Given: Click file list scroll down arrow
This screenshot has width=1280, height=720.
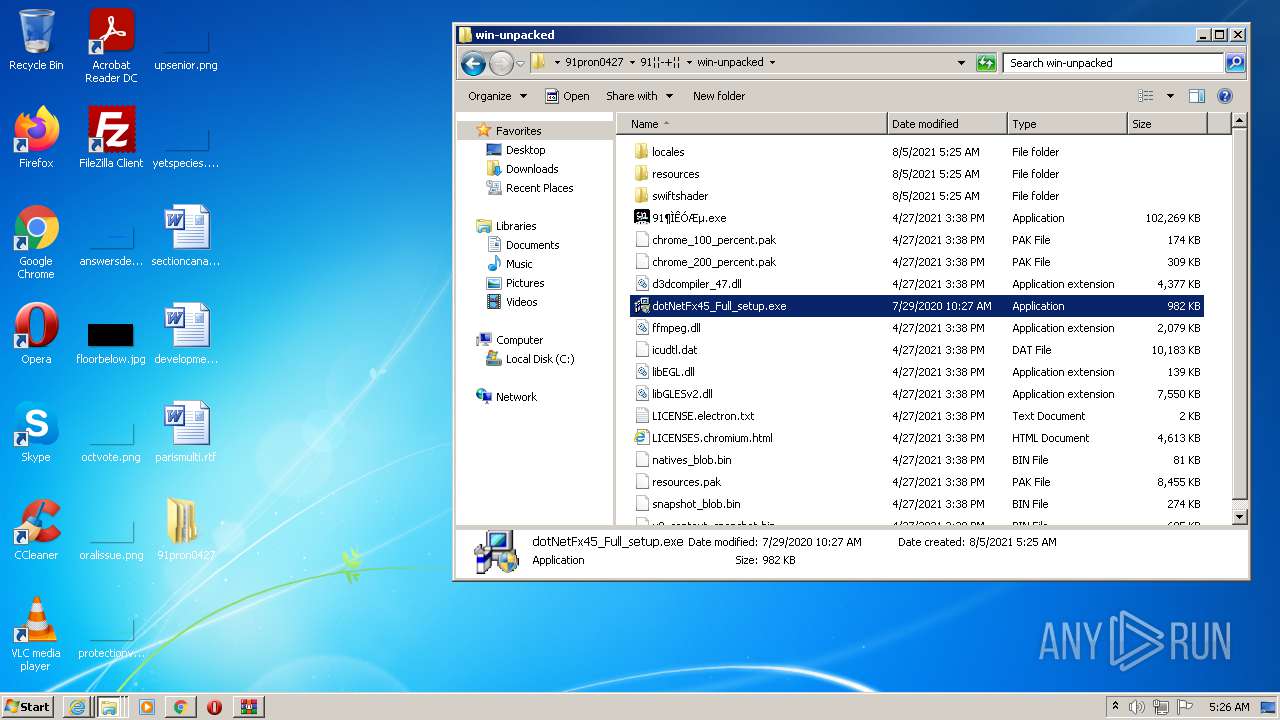Looking at the screenshot, I should coord(1239,517).
